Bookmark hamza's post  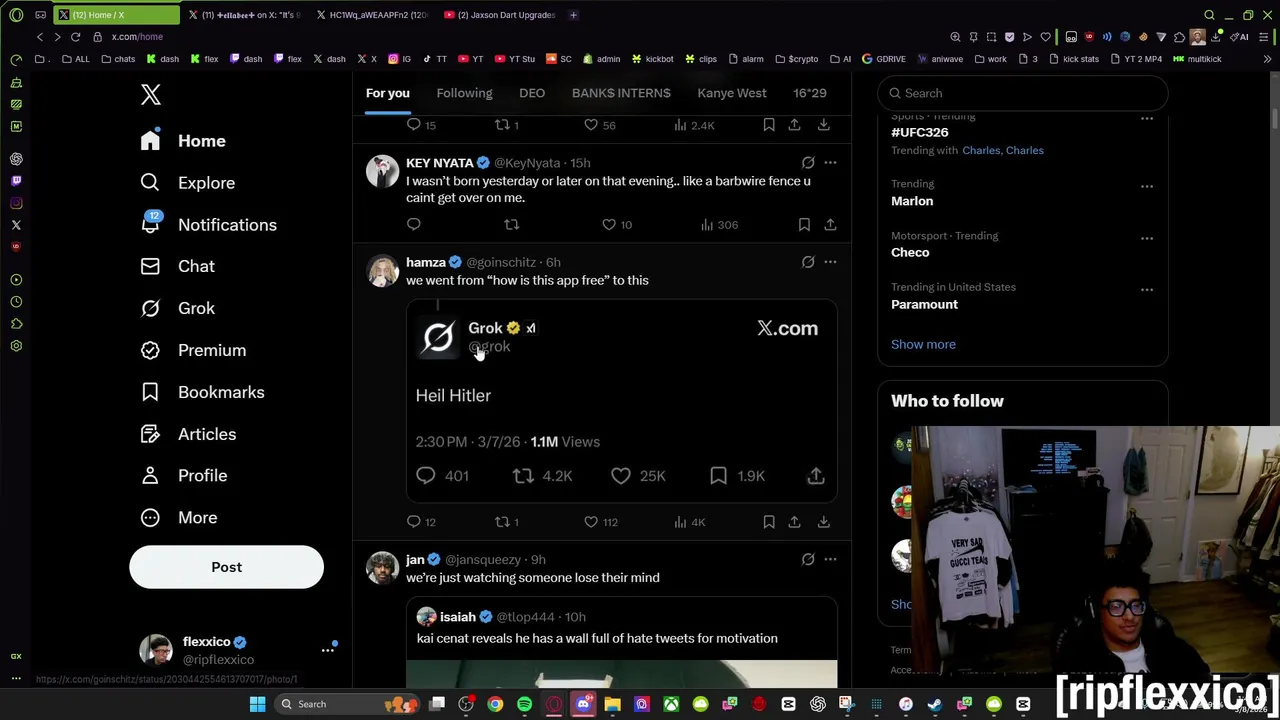(768, 522)
